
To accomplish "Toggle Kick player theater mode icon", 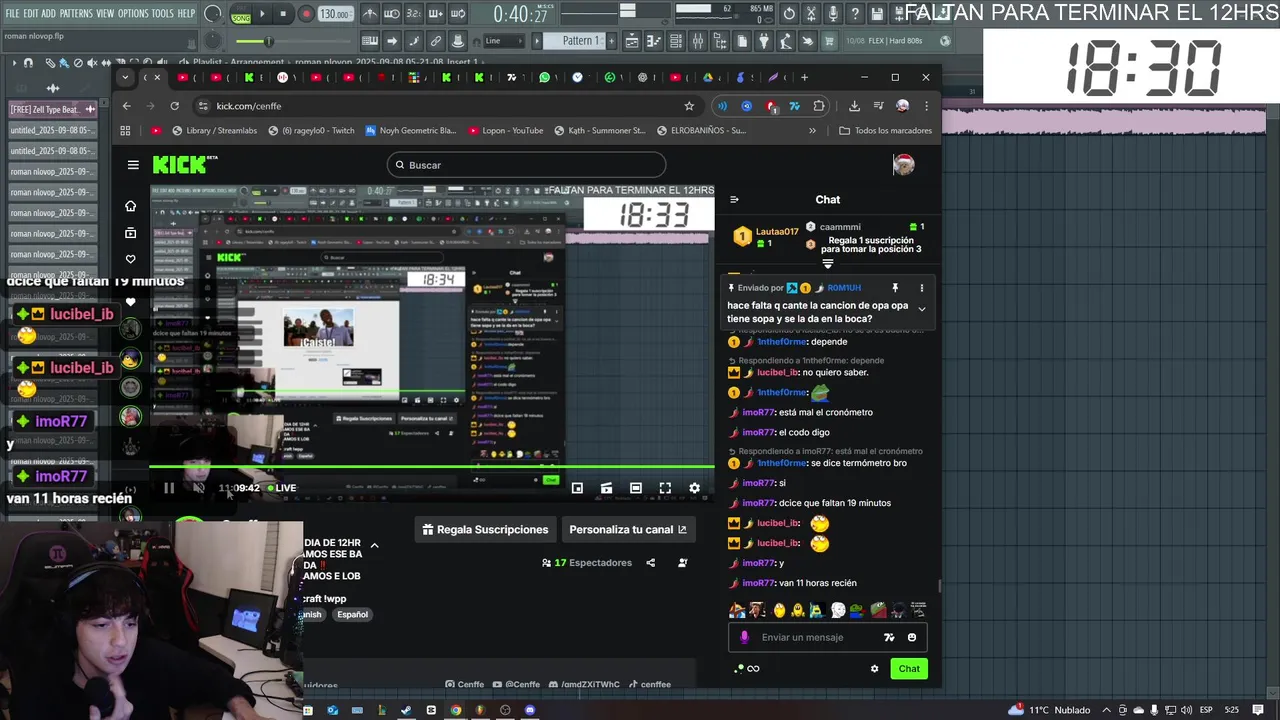I will point(636,488).
